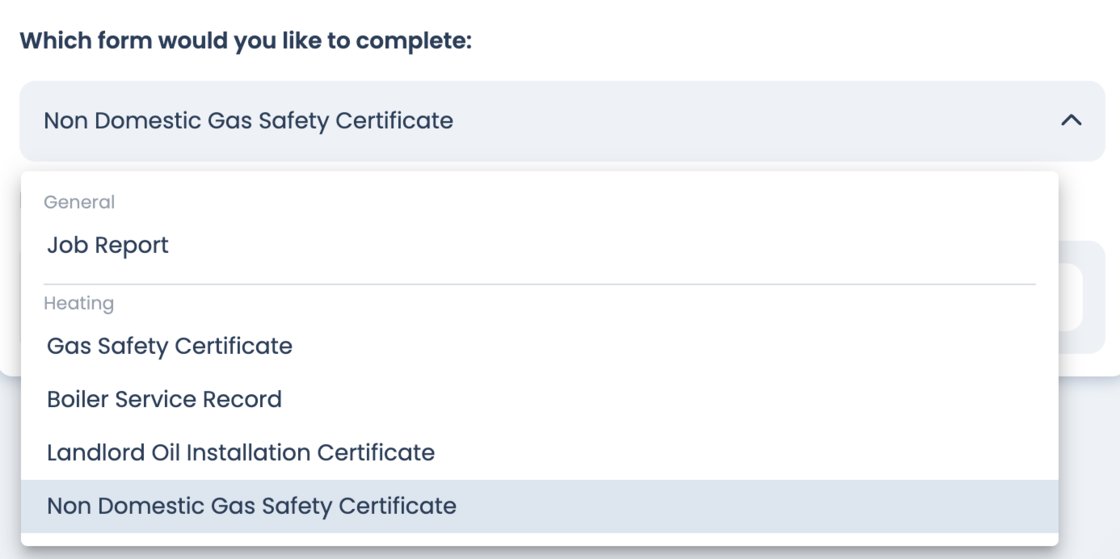Viewport: 1120px width, 559px height.
Task: Set the form to Gas Safety Certificate
Action: [170, 347]
